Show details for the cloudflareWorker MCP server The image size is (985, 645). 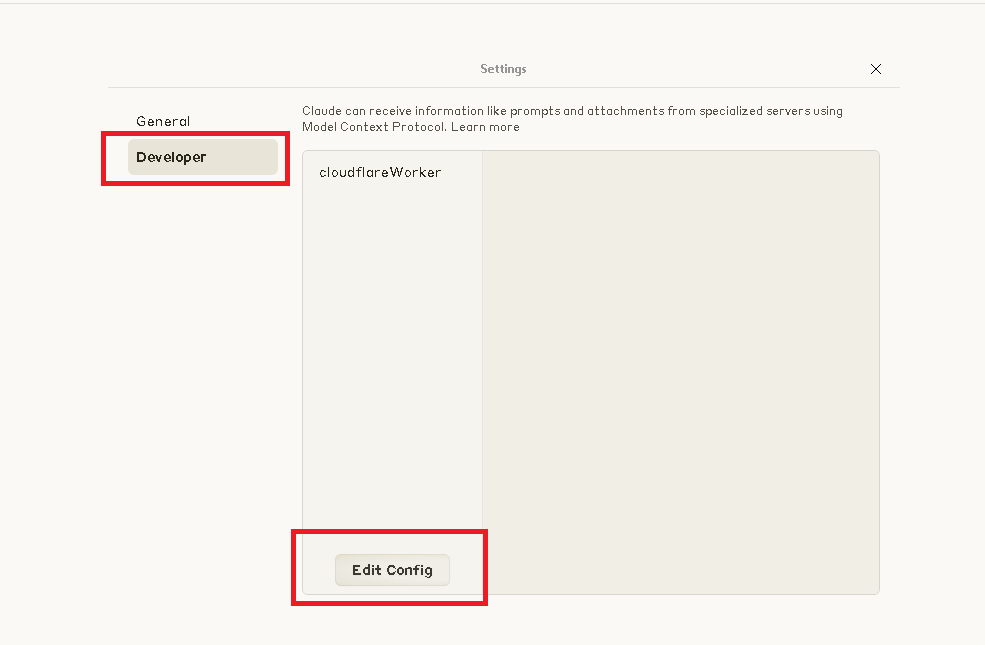[x=380, y=172]
